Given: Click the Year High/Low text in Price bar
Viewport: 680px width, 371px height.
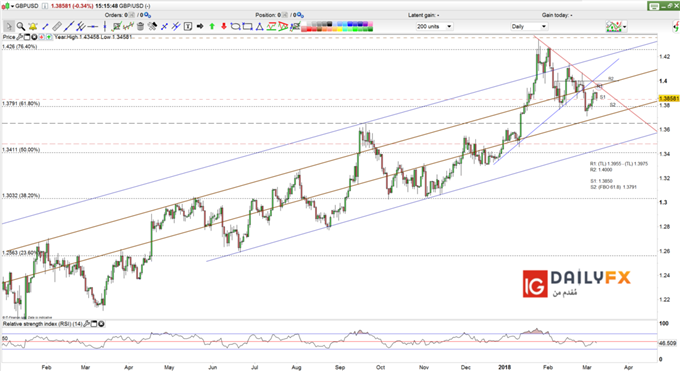Looking at the screenshot, I should (94, 37).
